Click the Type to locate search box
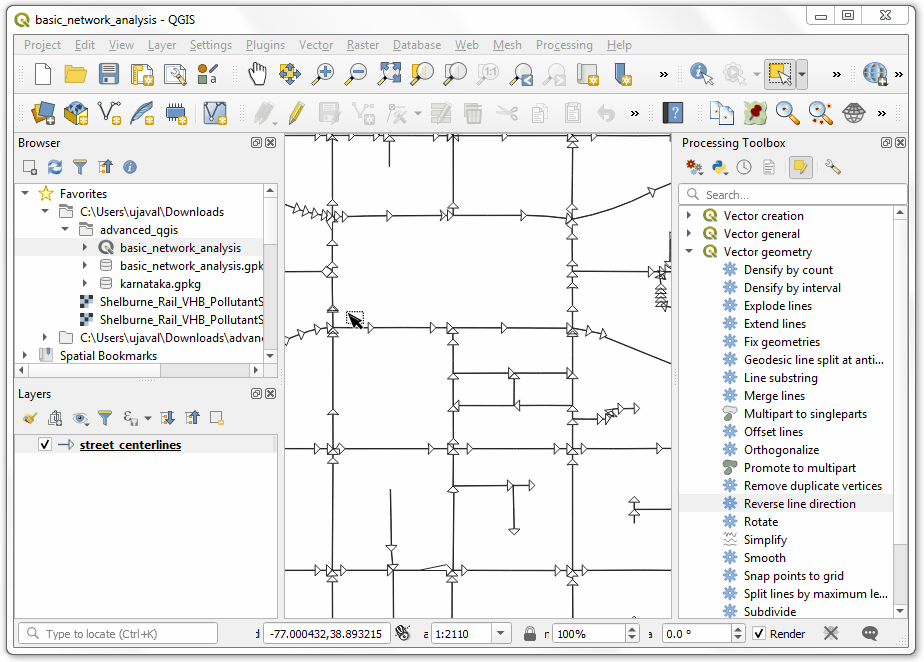Viewport: 924px width, 662px height. pos(118,634)
